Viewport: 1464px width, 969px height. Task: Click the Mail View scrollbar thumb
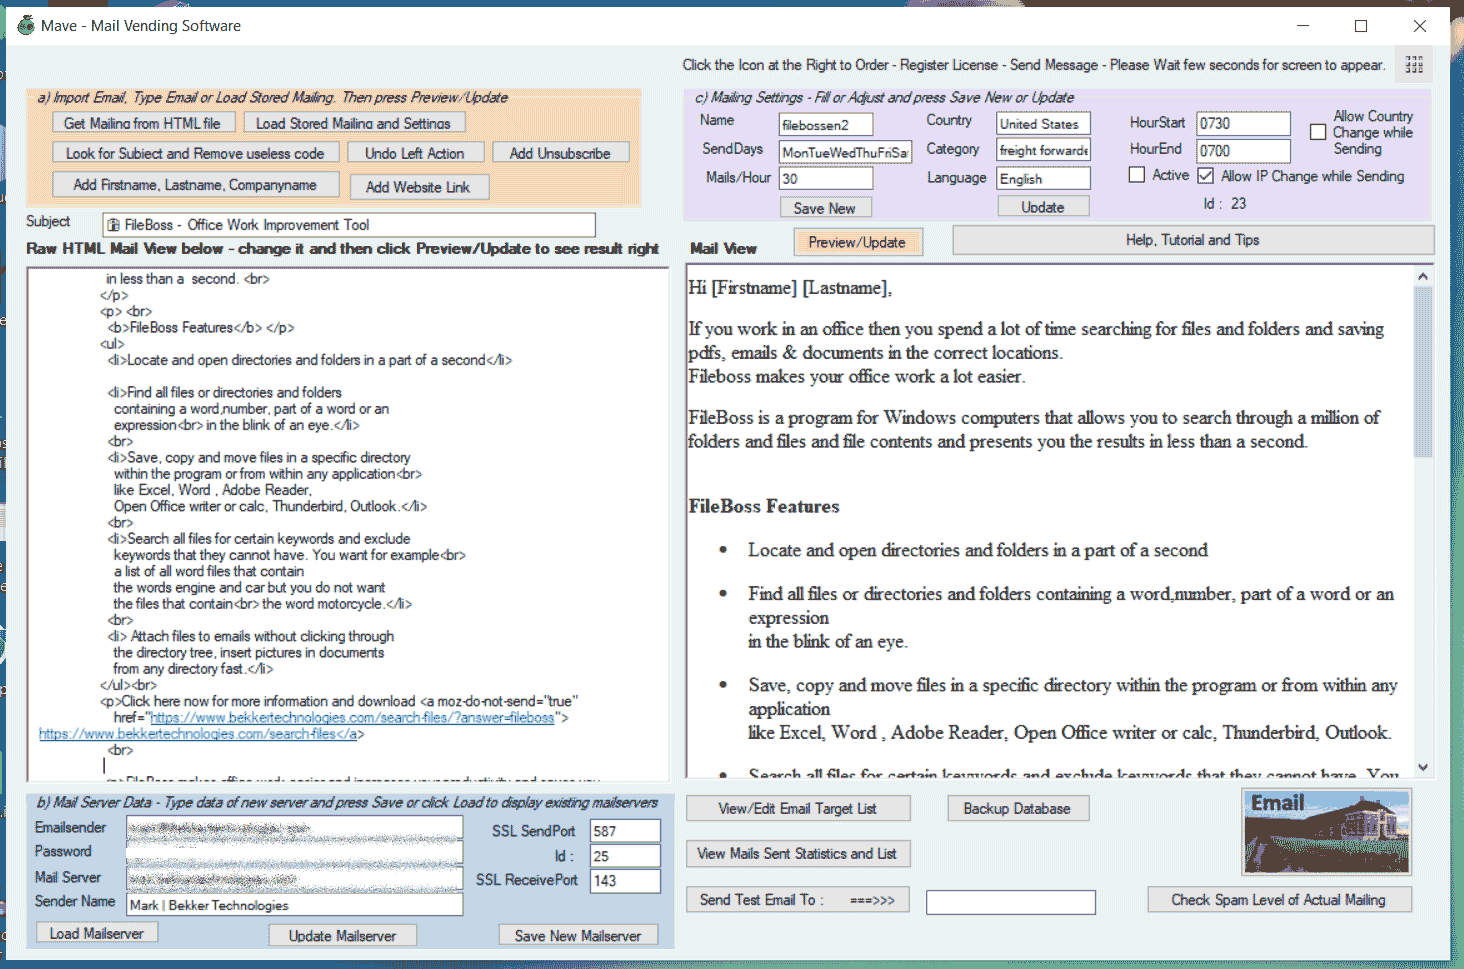[1423, 372]
